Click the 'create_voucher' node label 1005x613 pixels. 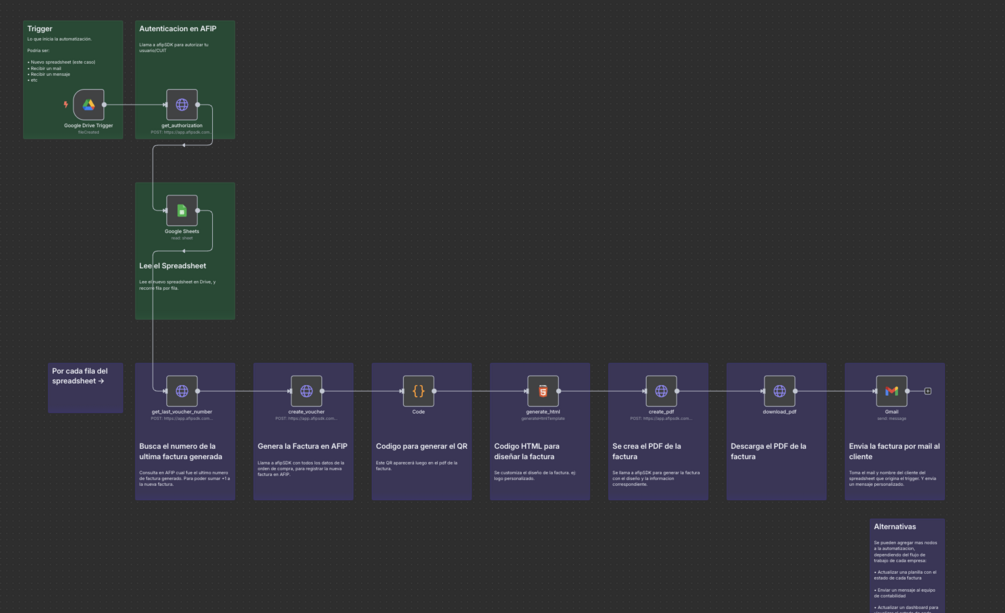point(306,412)
